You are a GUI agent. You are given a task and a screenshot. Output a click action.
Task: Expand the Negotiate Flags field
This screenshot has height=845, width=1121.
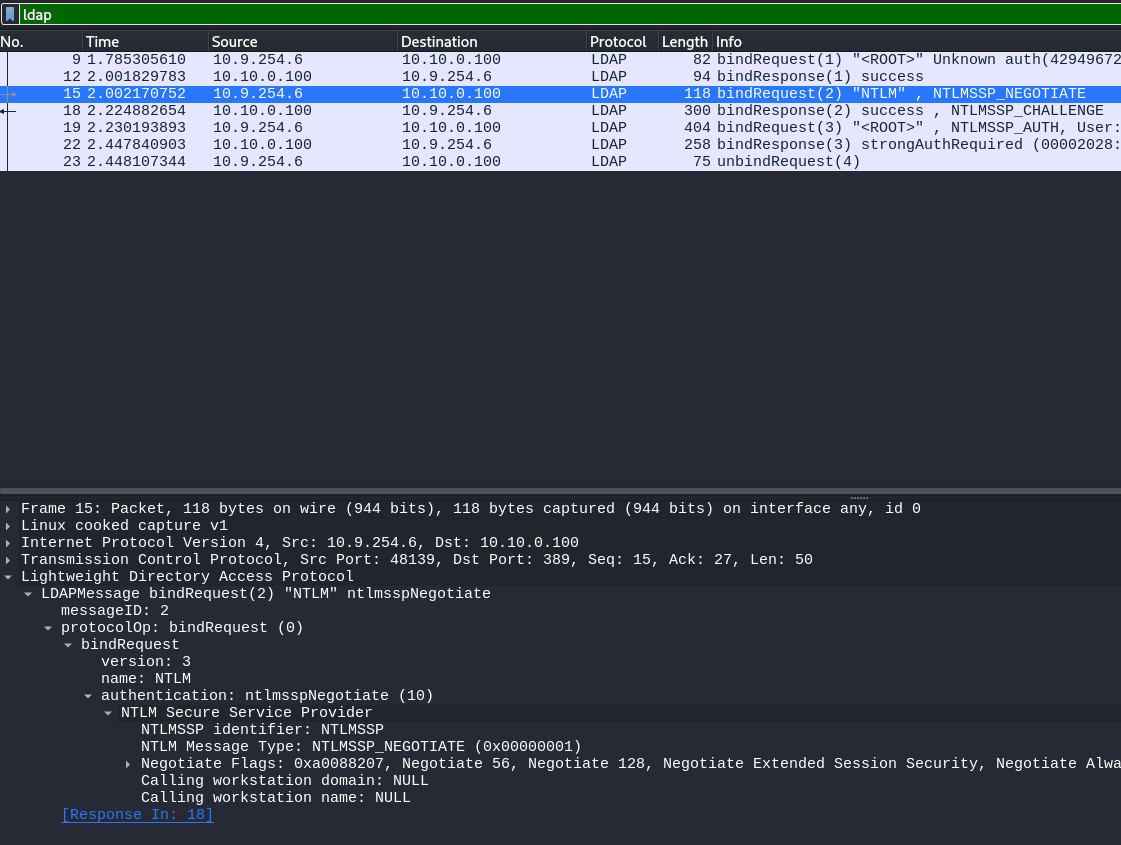click(128, 764)
